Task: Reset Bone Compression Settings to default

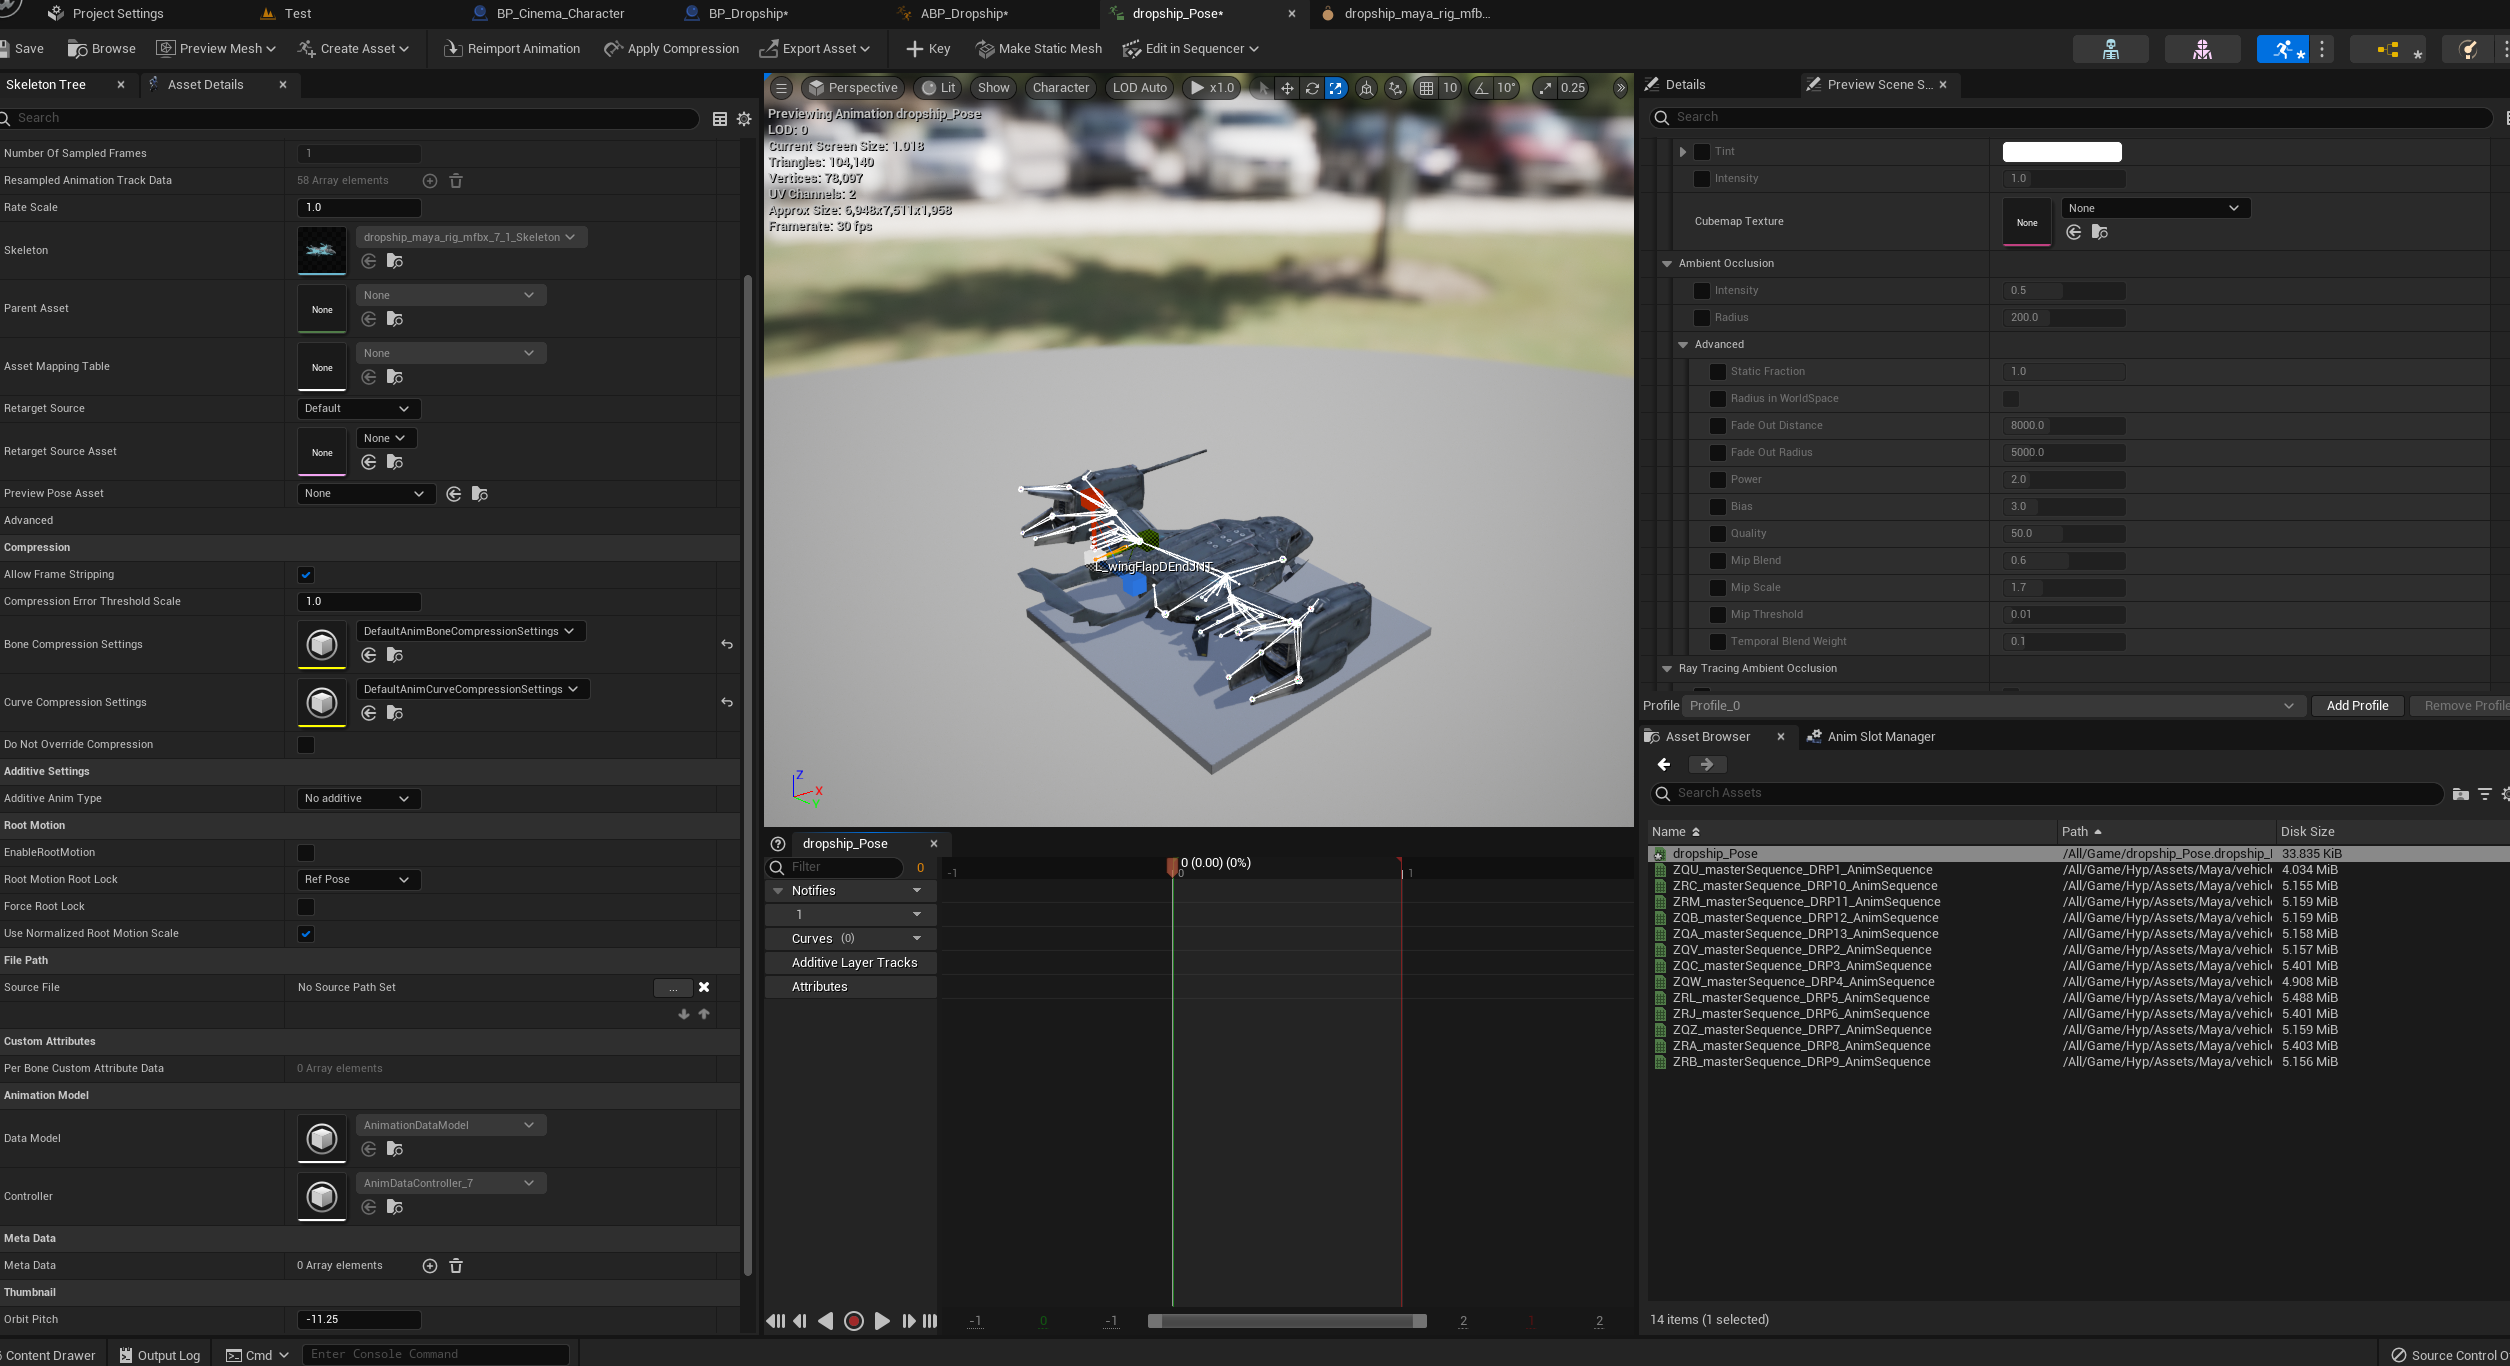Action: pos(727,645)
